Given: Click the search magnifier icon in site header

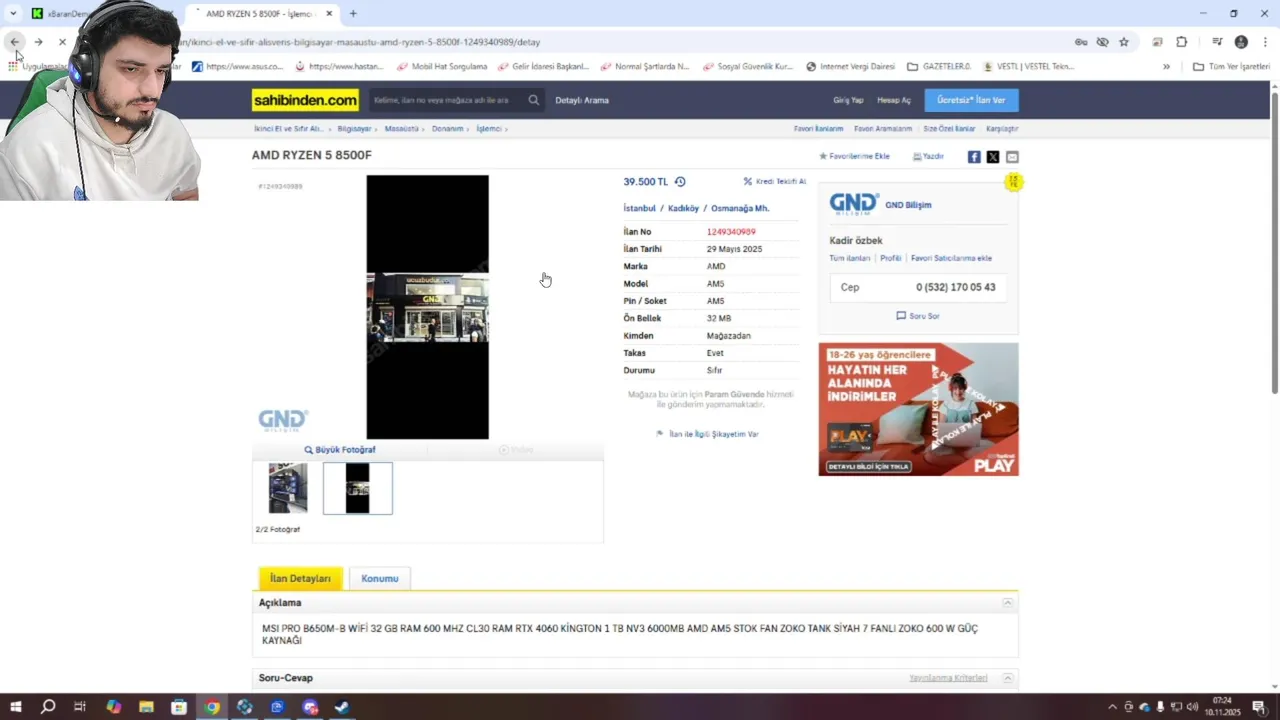Looking at the screenshot, I should [x=534, y=100].
